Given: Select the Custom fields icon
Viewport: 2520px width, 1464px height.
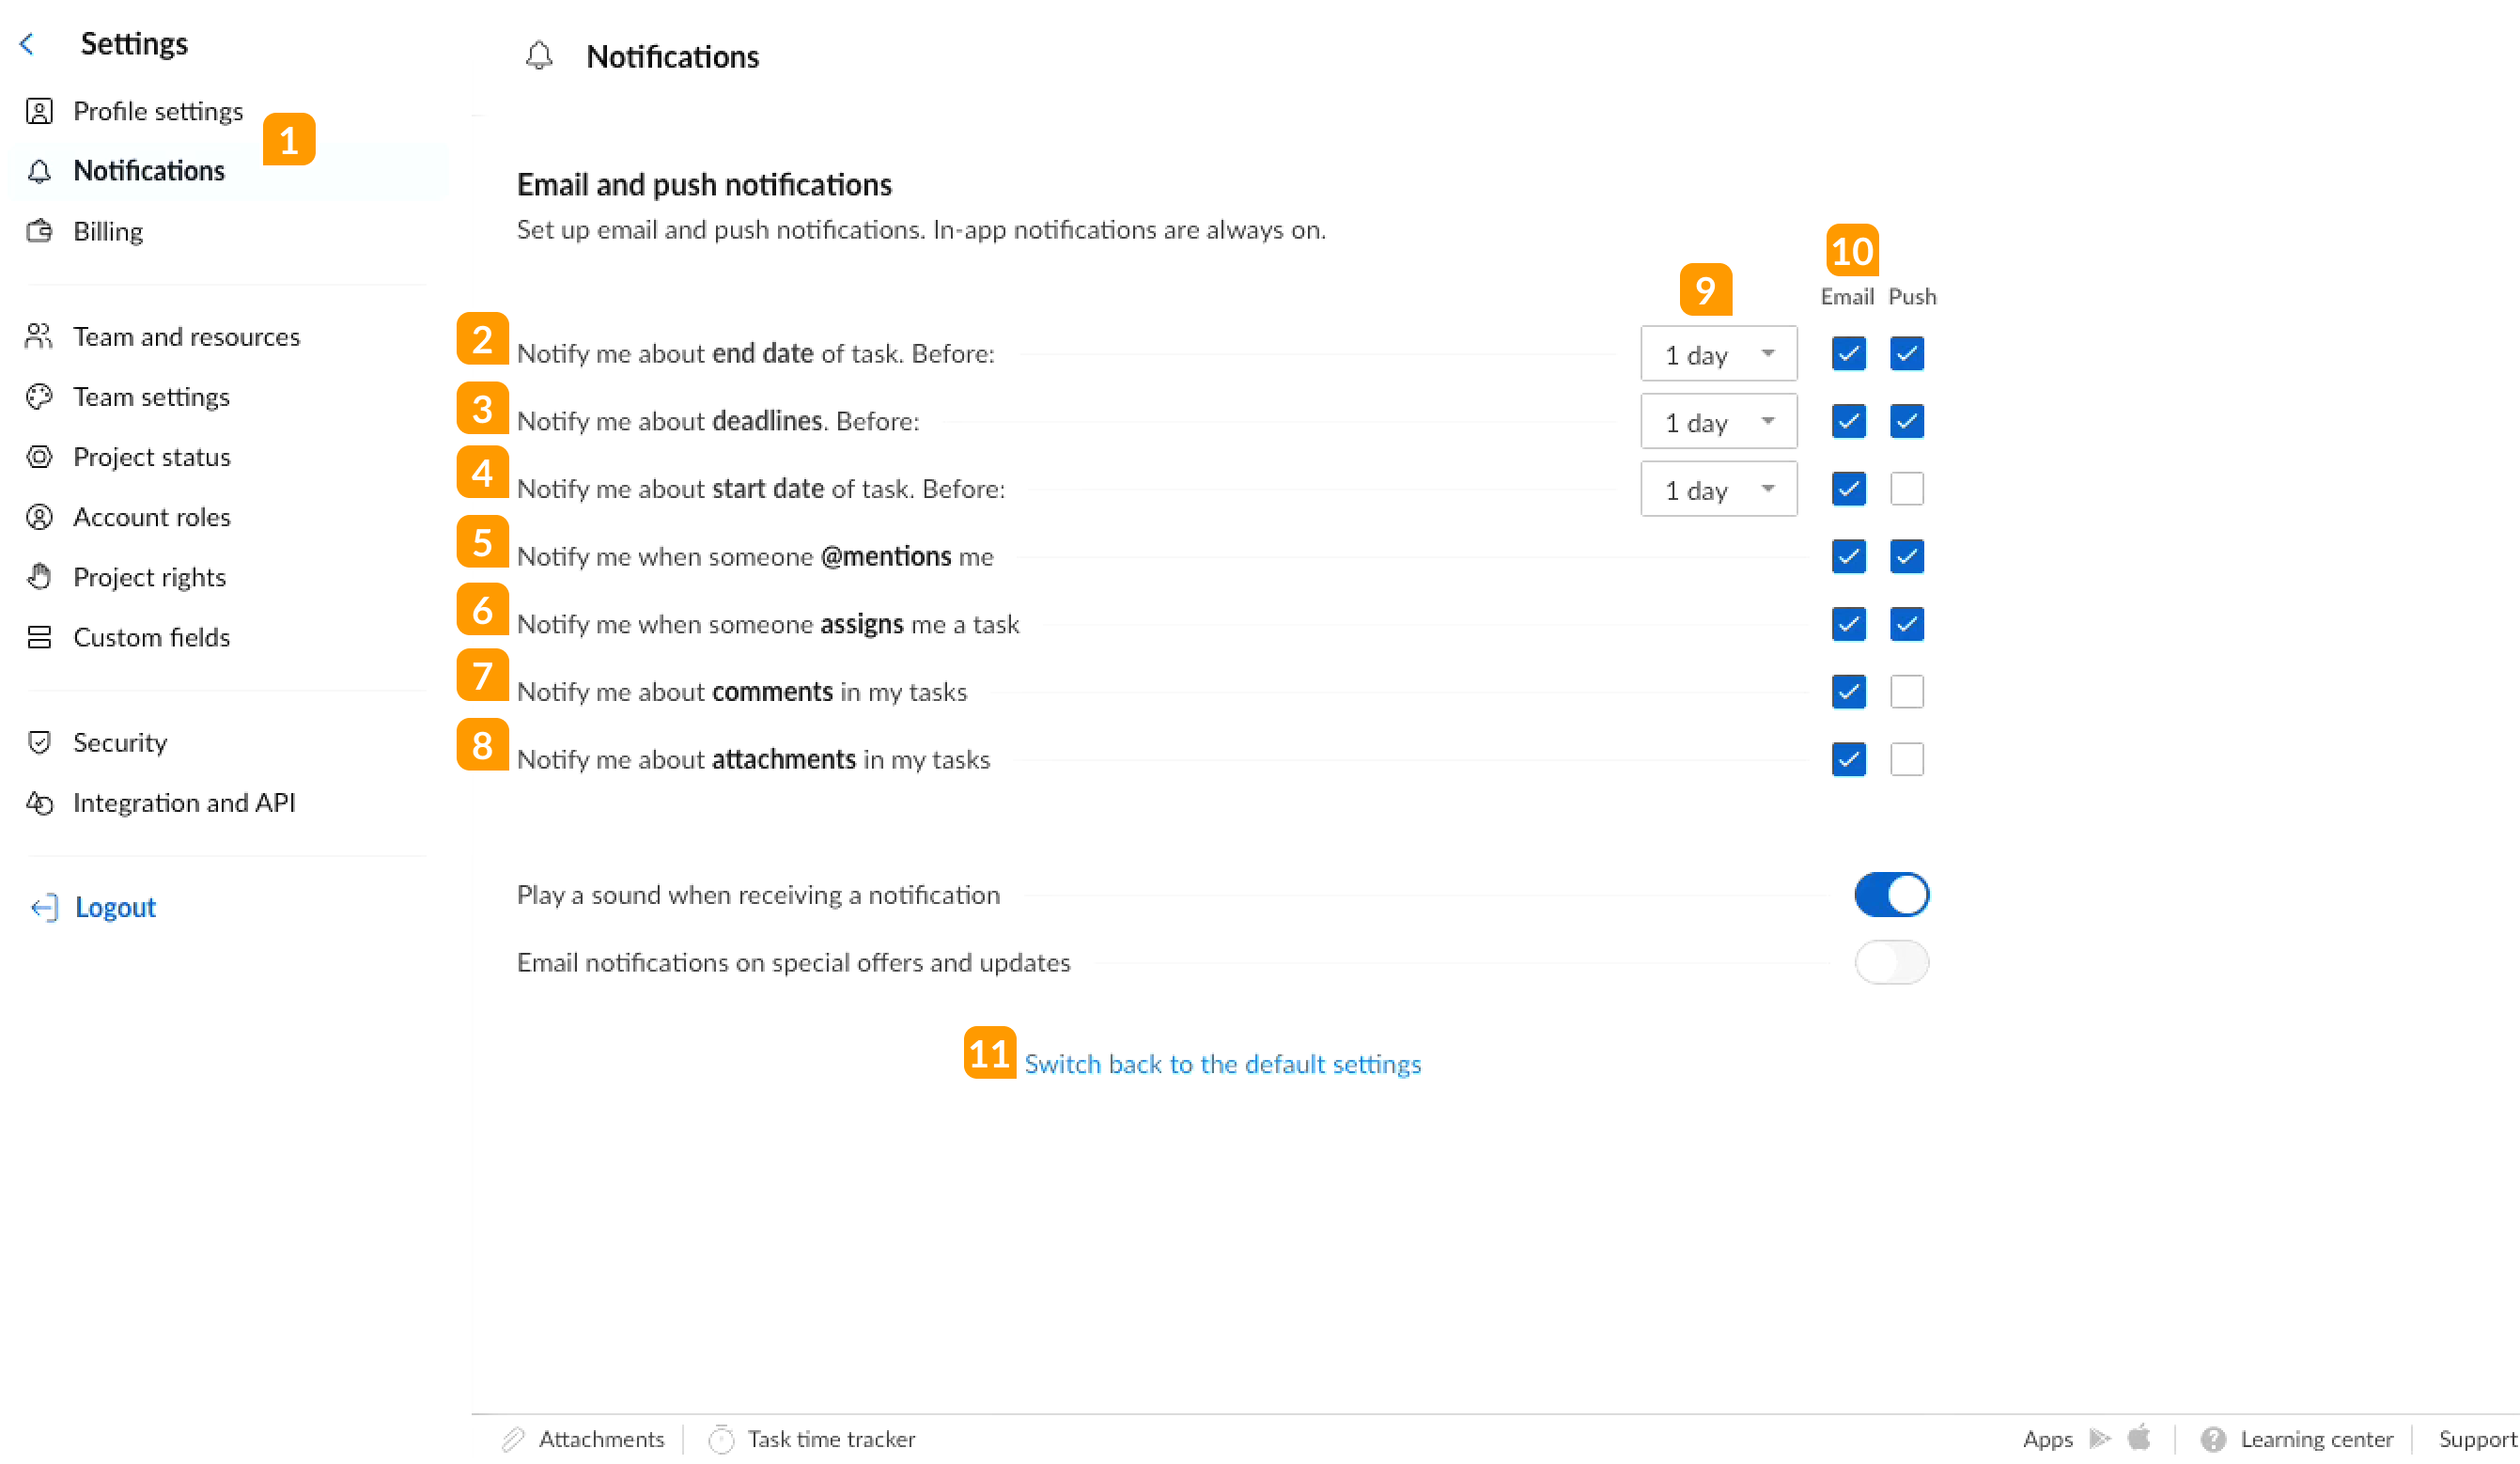Looking at the screenshot, I should (40, 637).
